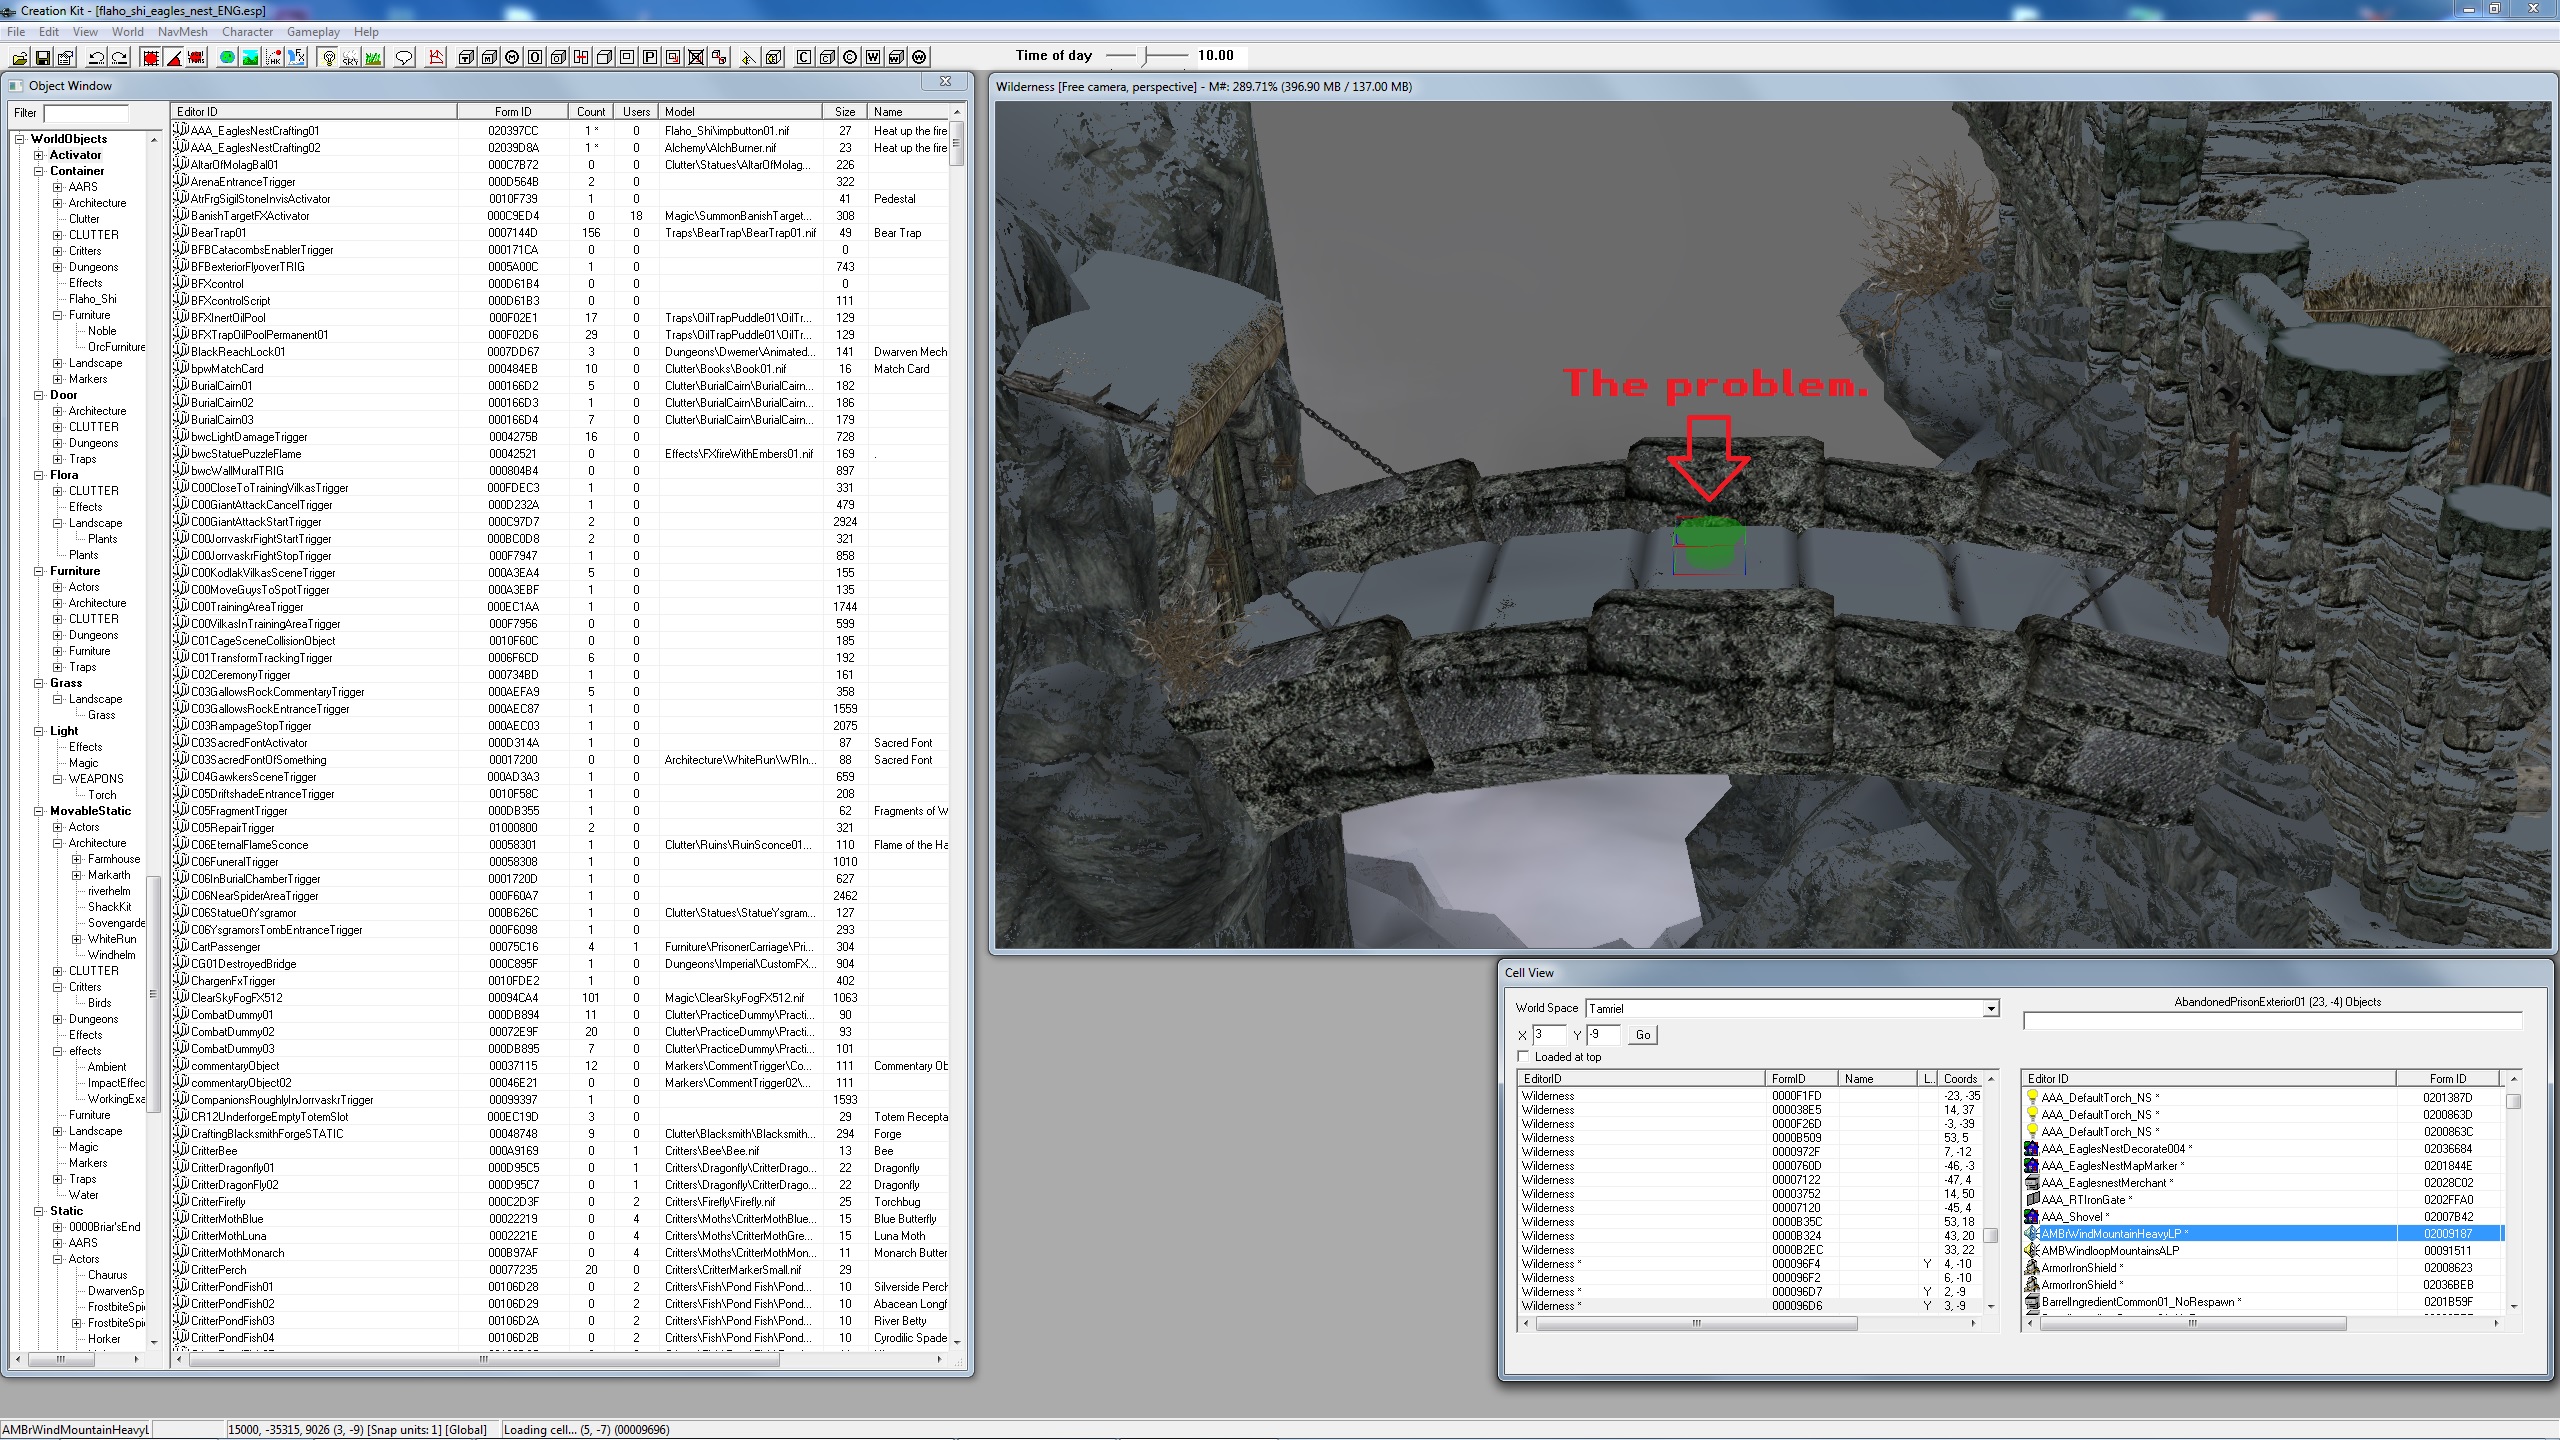The height and width of the screenshot is (1440, 2560).
Task: Toggle the Sky rendering icon
Action: tap(350, 57)
